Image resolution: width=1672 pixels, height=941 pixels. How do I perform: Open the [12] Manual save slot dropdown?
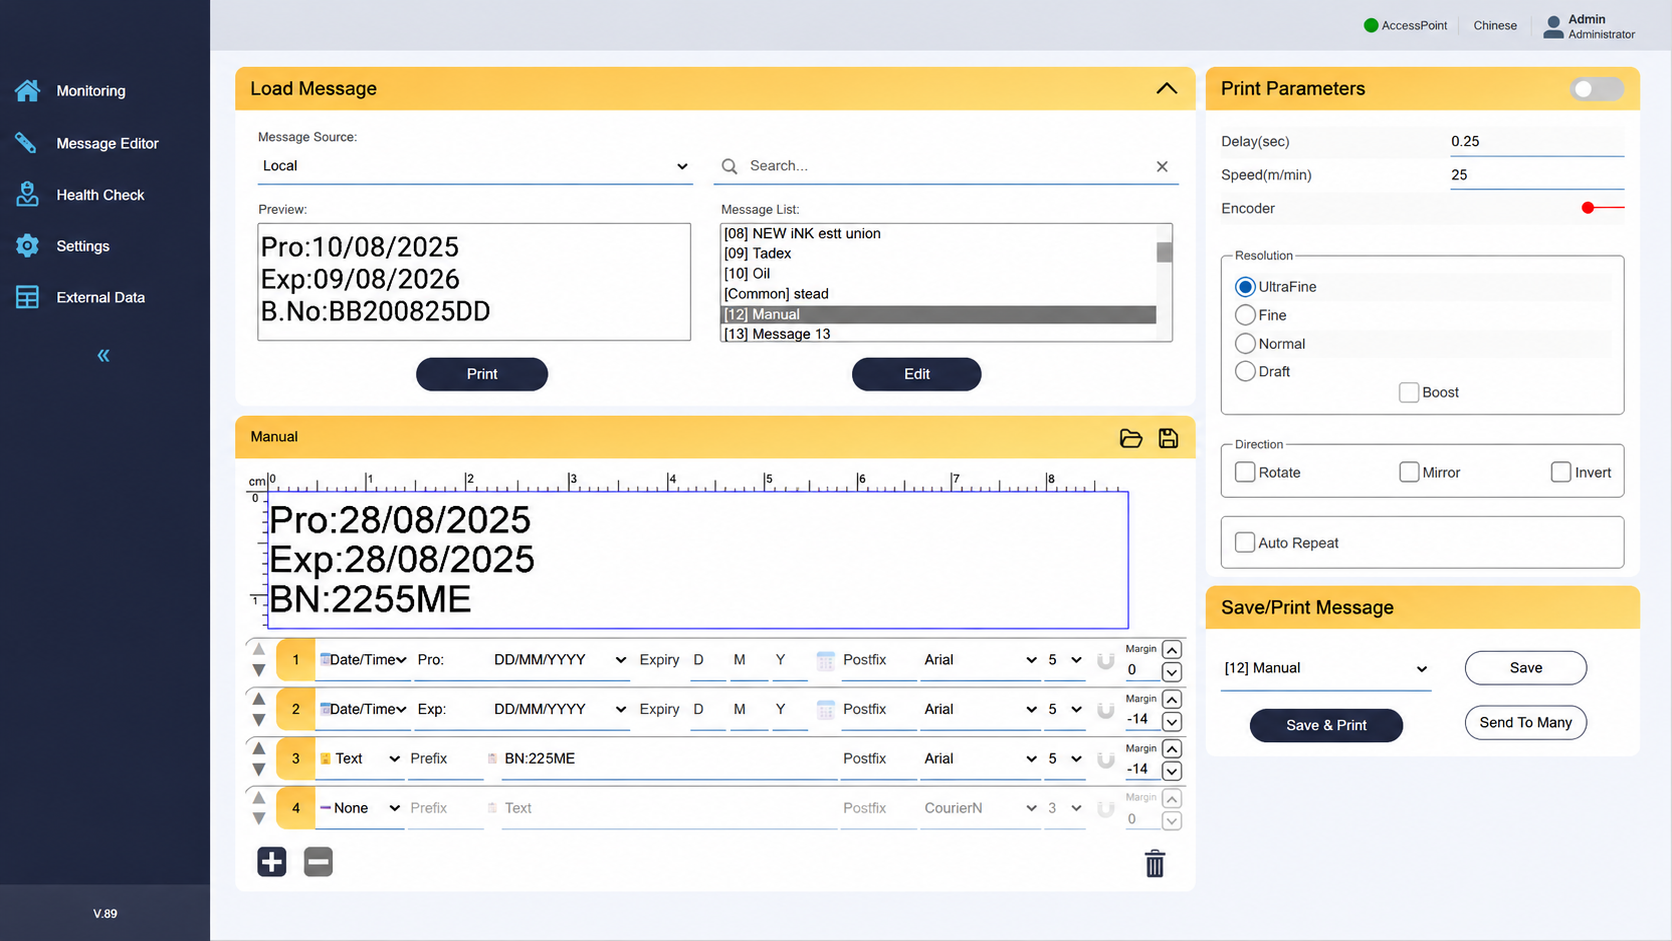1326,668
